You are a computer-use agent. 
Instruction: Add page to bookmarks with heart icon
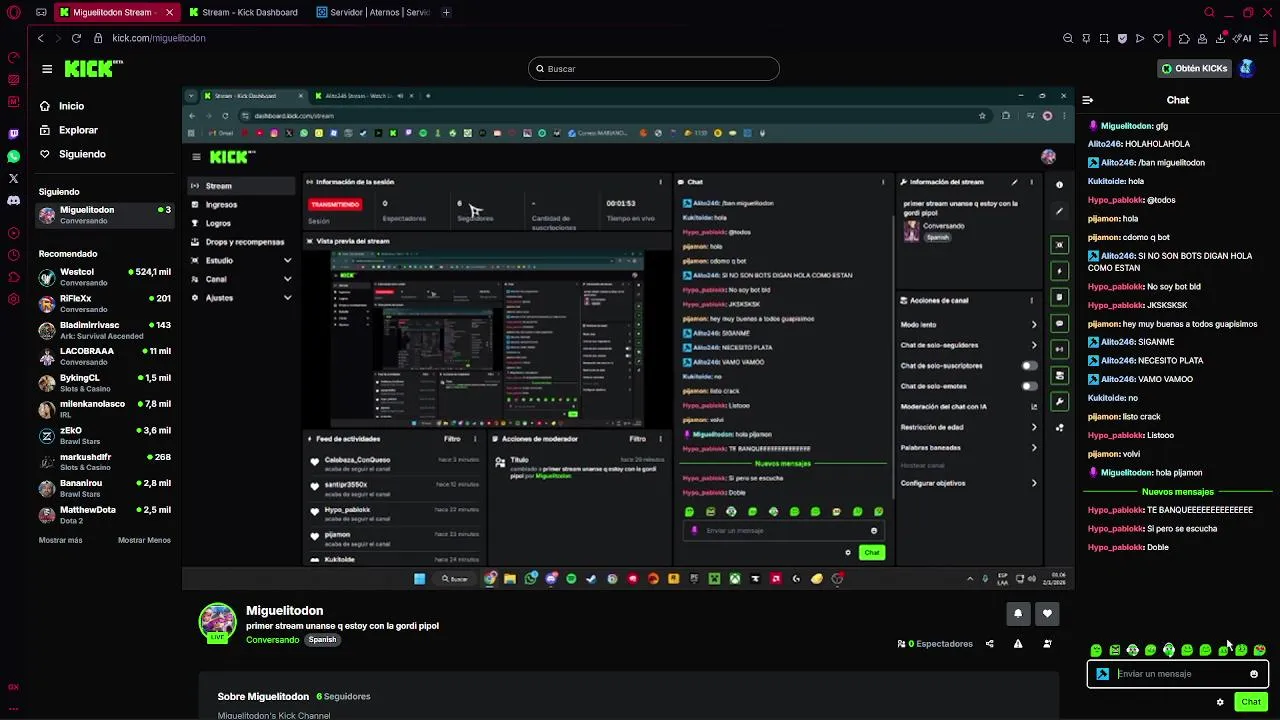[x=1158, y=38]
